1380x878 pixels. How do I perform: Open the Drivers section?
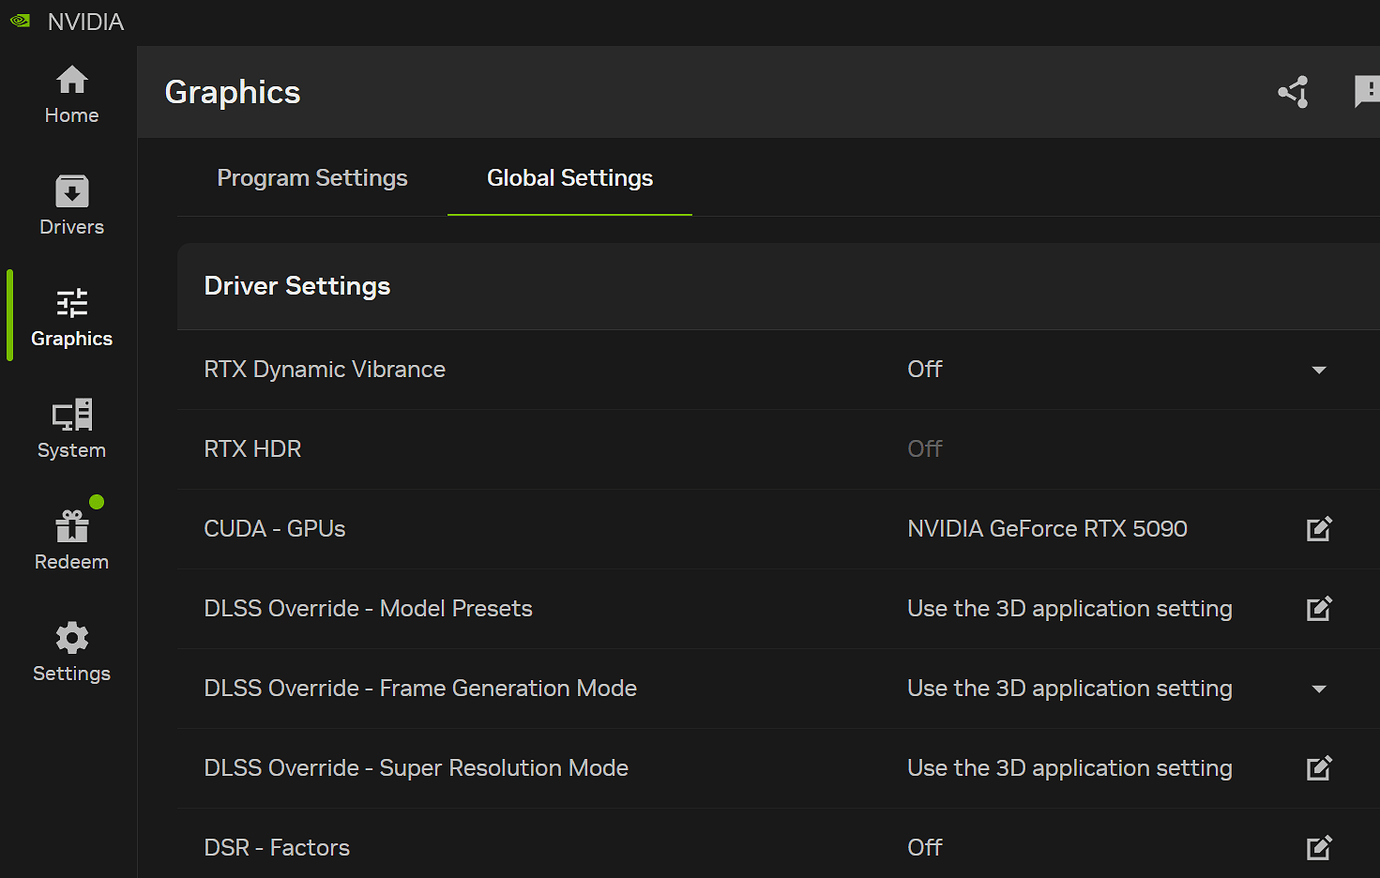[x=71, y=206]
